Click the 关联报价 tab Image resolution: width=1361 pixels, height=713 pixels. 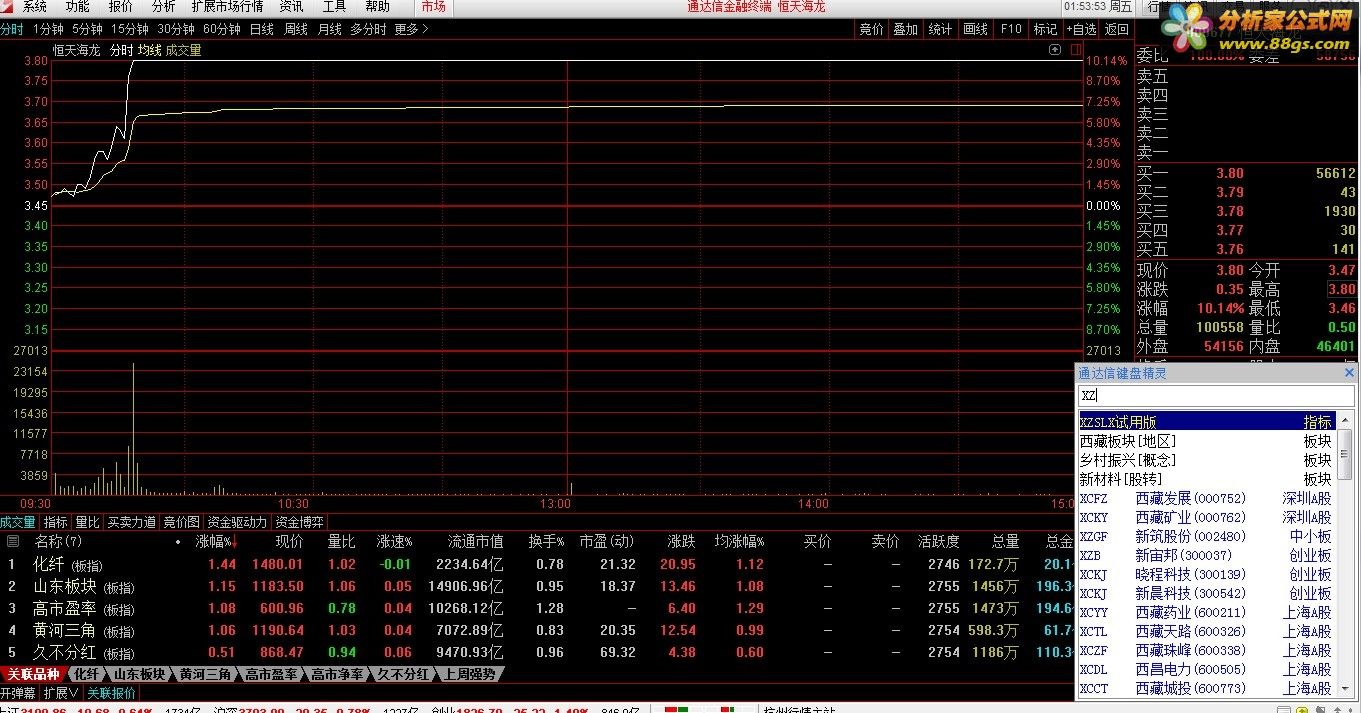pos(111,692)
